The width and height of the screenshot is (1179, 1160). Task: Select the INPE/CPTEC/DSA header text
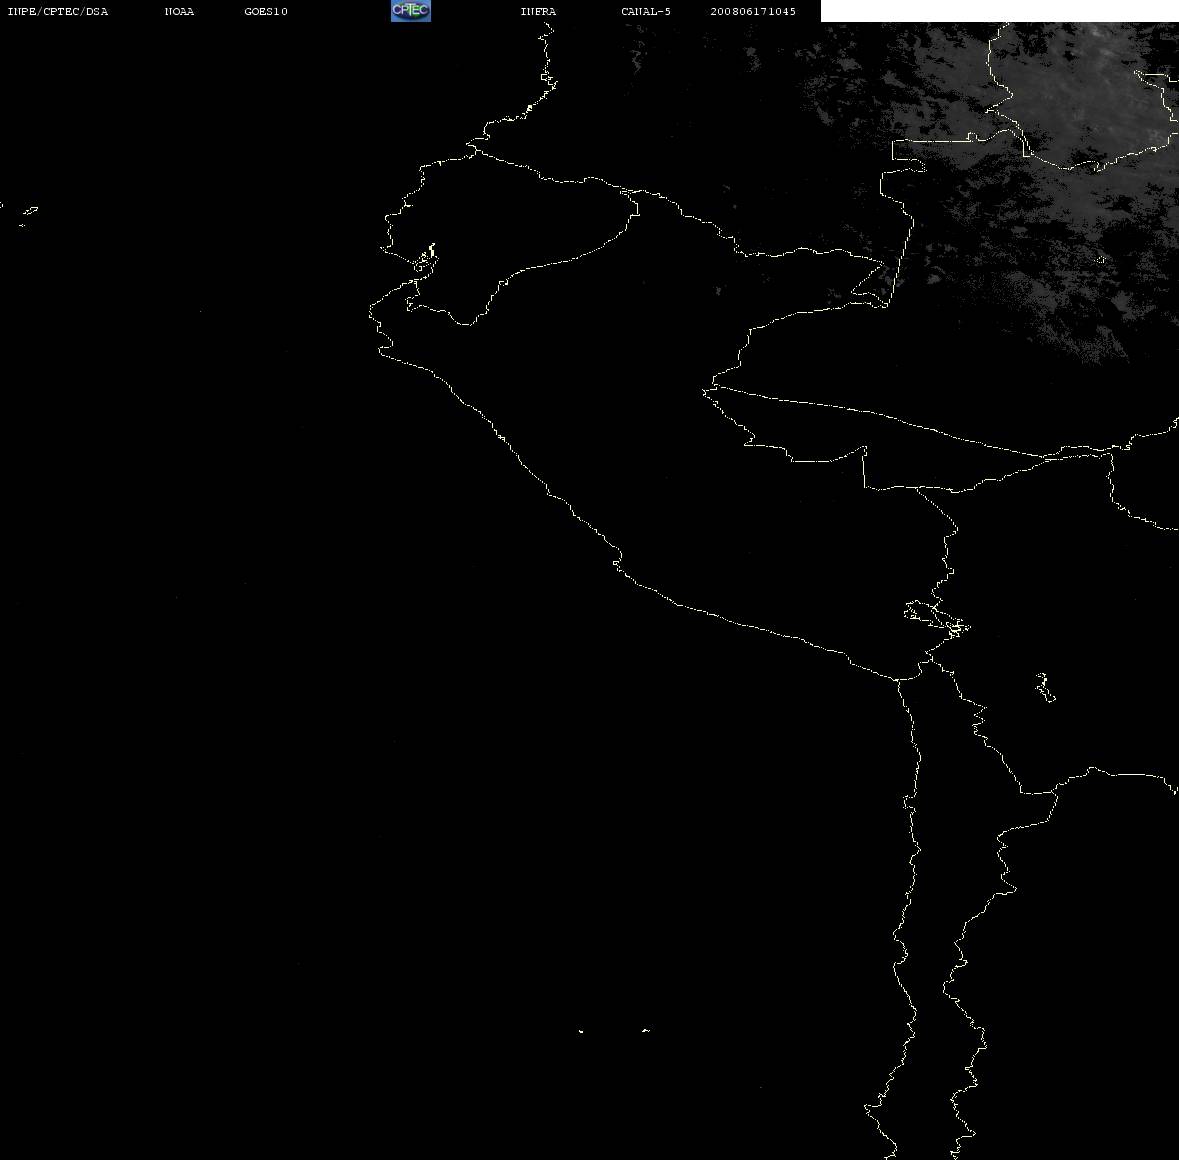point(58,11)
